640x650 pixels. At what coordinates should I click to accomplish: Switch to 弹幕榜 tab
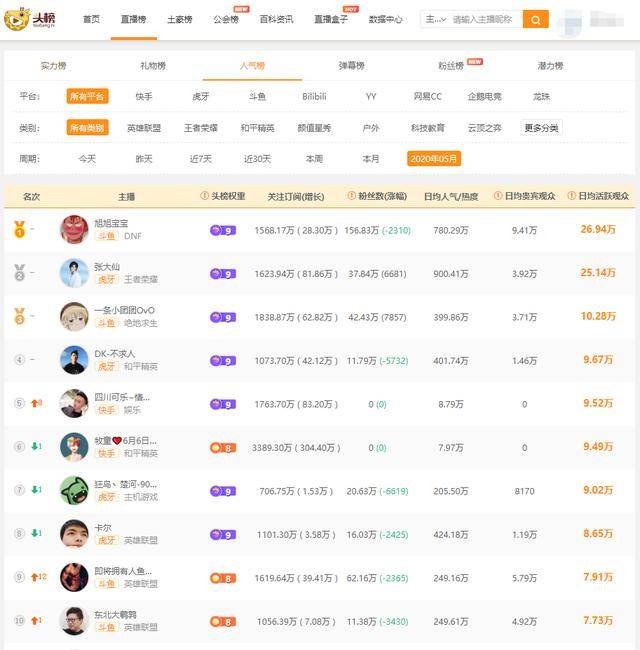point(352,65)
